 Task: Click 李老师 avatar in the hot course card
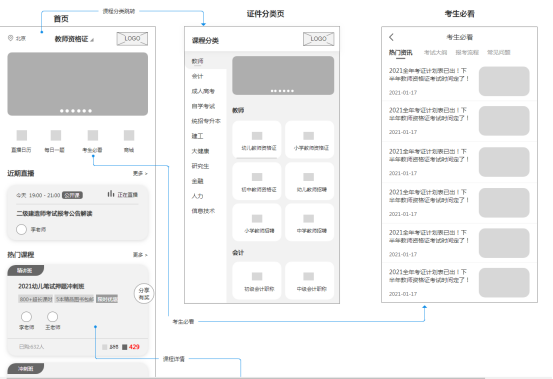(x=26, y=317)
